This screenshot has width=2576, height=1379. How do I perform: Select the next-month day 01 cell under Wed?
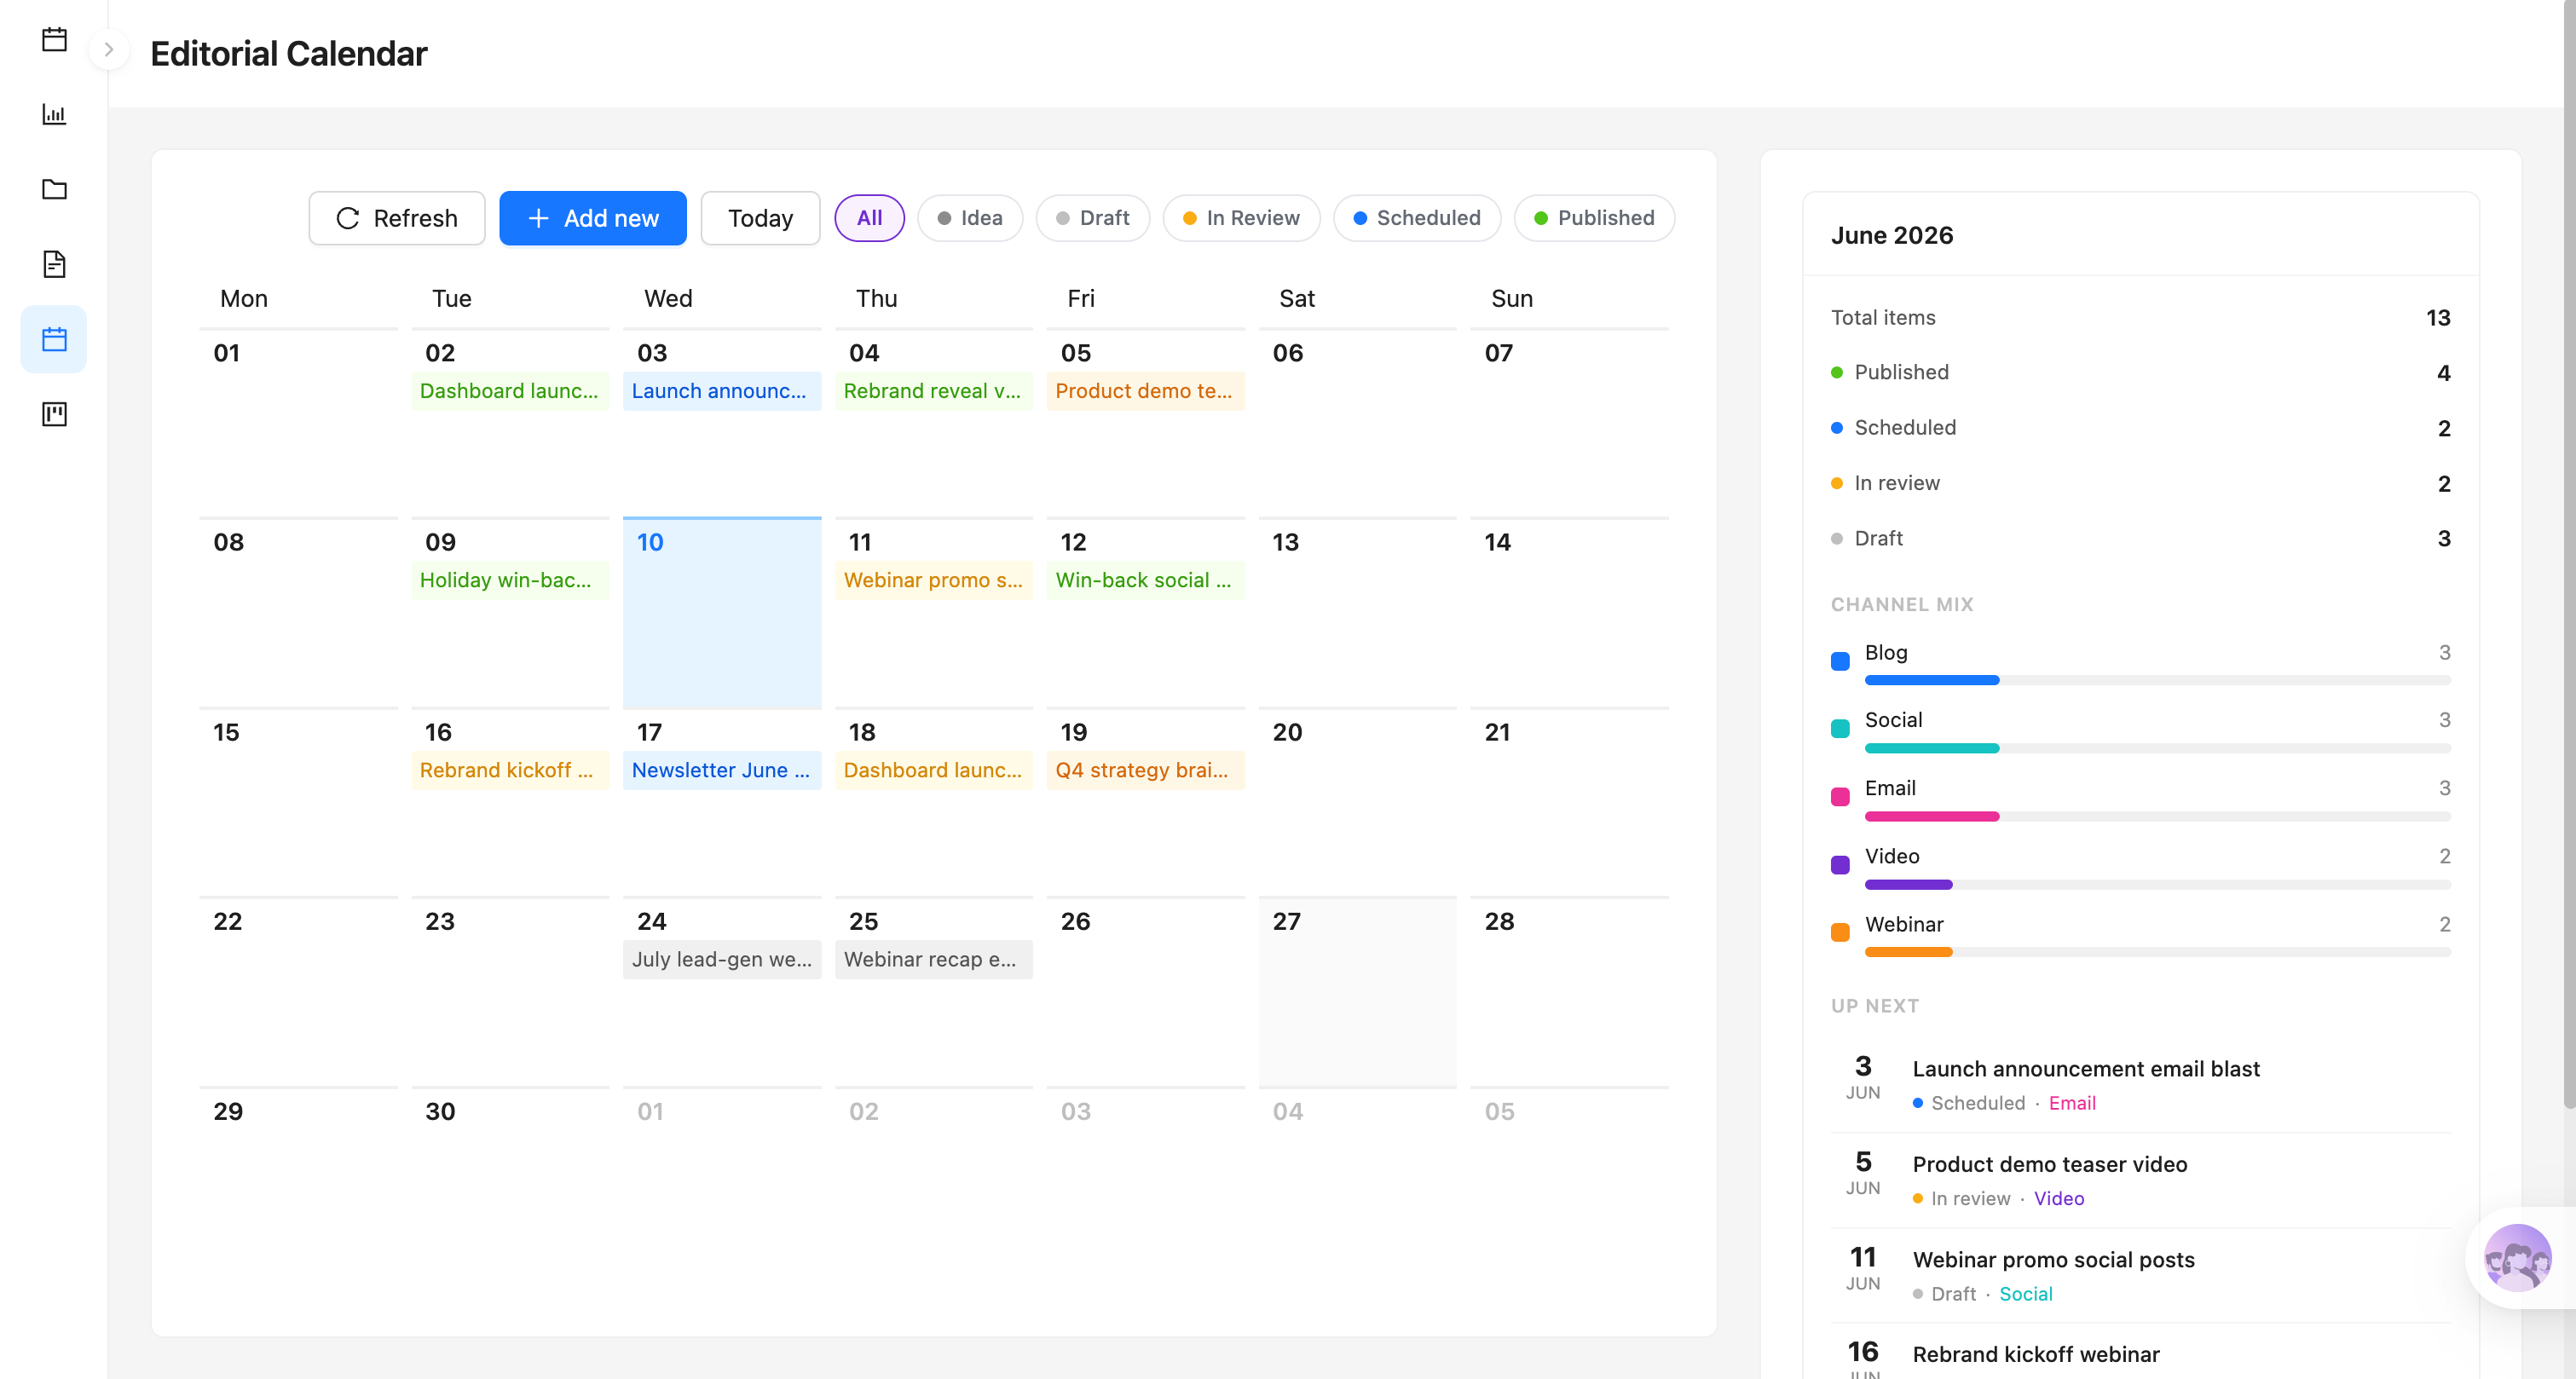click(x=722, y=1181)
